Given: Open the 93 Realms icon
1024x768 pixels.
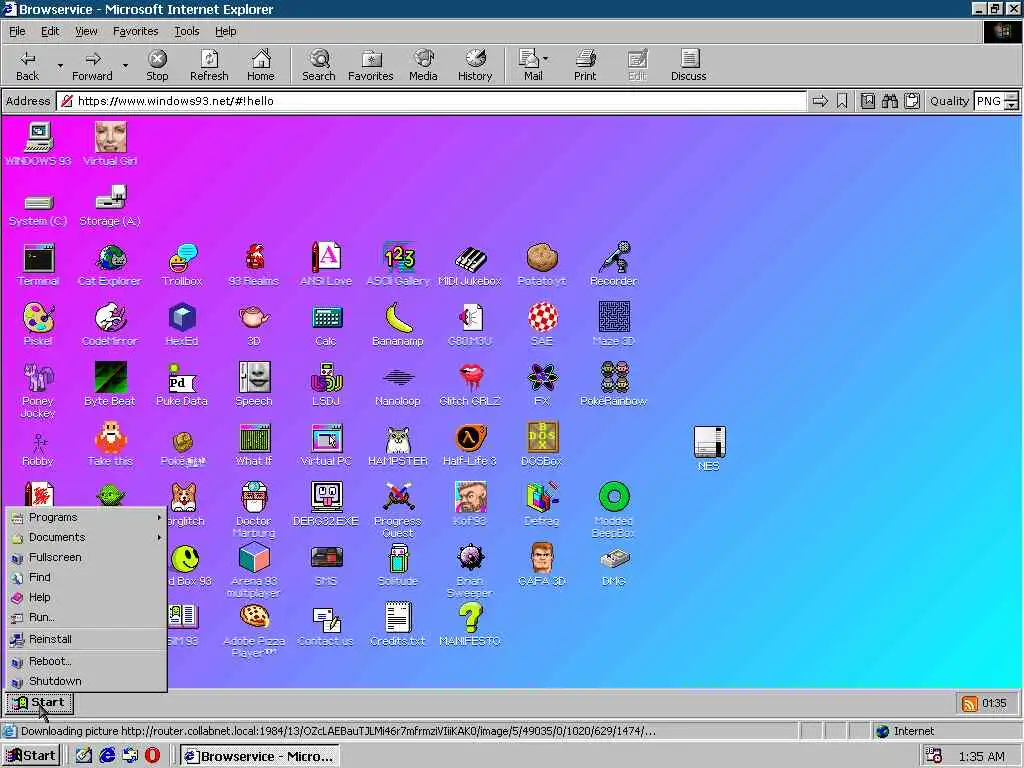Looking at the screenshot, I should (254, 264).
